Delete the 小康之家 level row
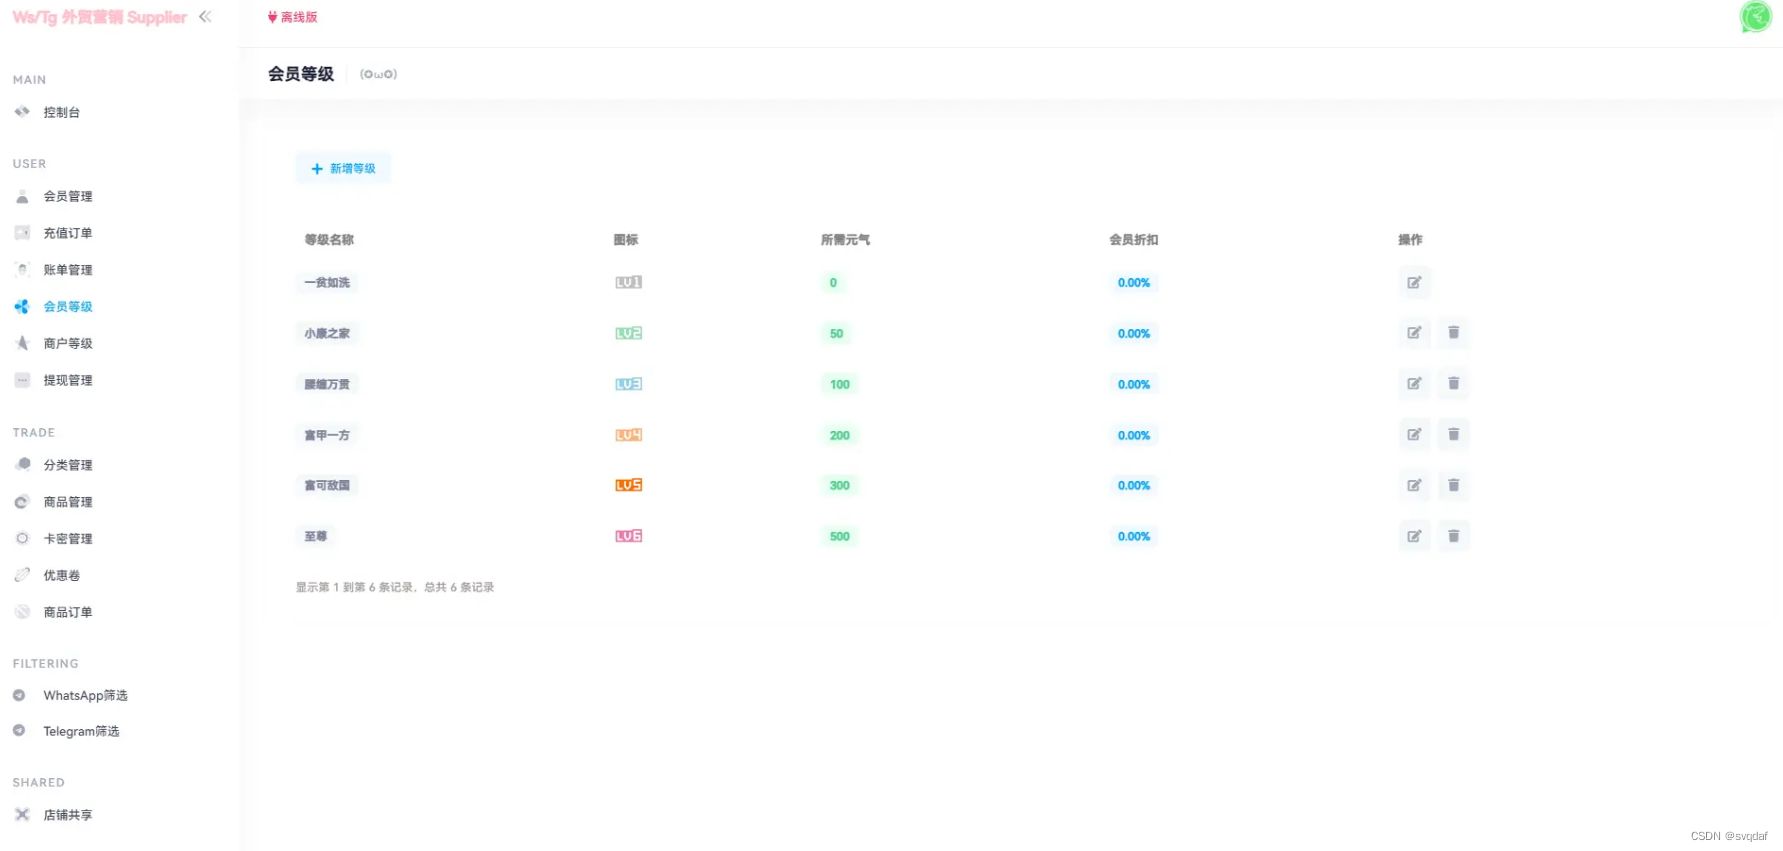The image size is (1783, 851). click(1453, 333)
